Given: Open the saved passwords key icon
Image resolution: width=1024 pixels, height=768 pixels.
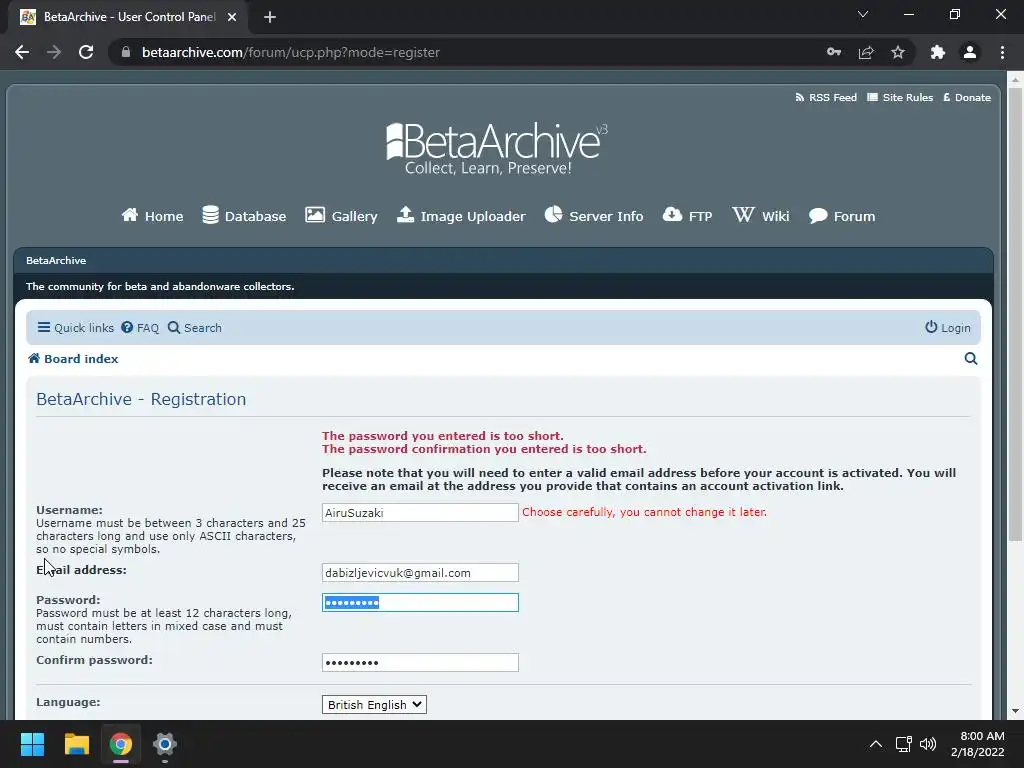Looking at the screenshot, I should pyautogui.click(x=834, y=52).
